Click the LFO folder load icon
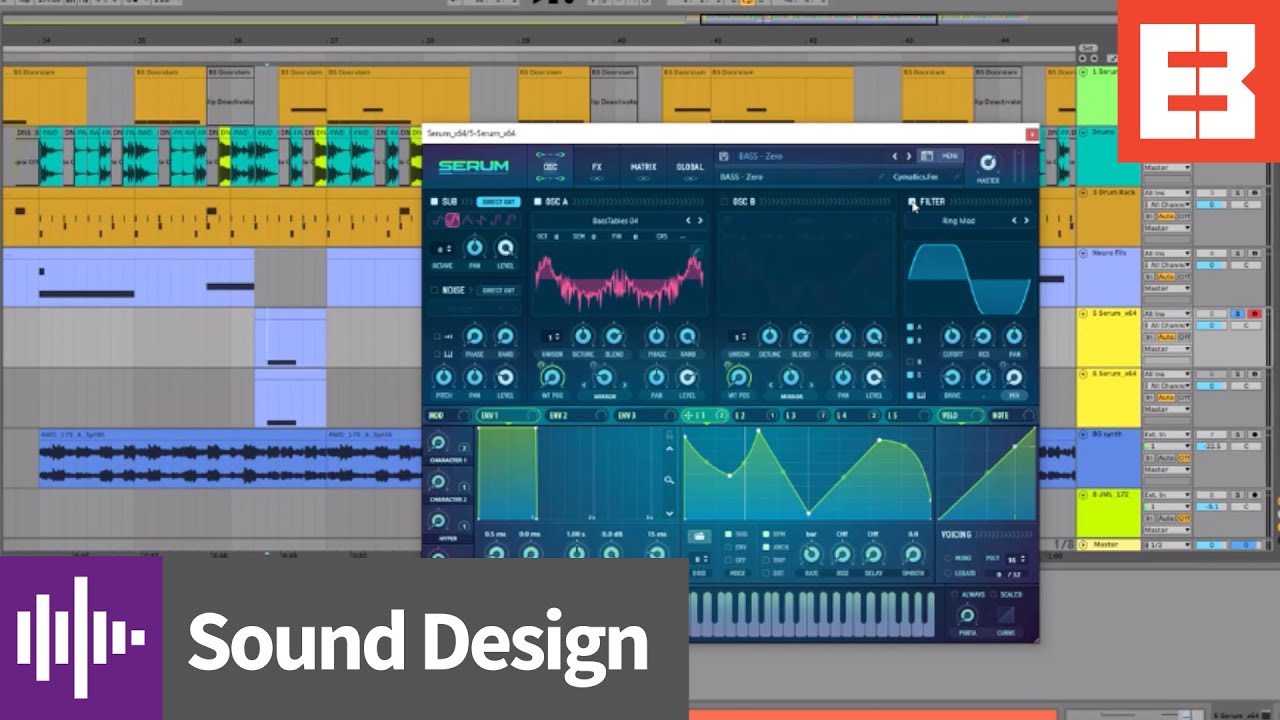 pos(700,537)
